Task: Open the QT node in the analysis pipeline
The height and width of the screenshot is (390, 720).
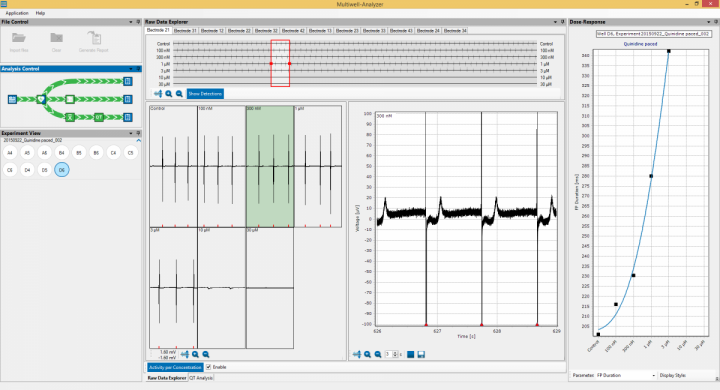Action: tap(98, 117)
